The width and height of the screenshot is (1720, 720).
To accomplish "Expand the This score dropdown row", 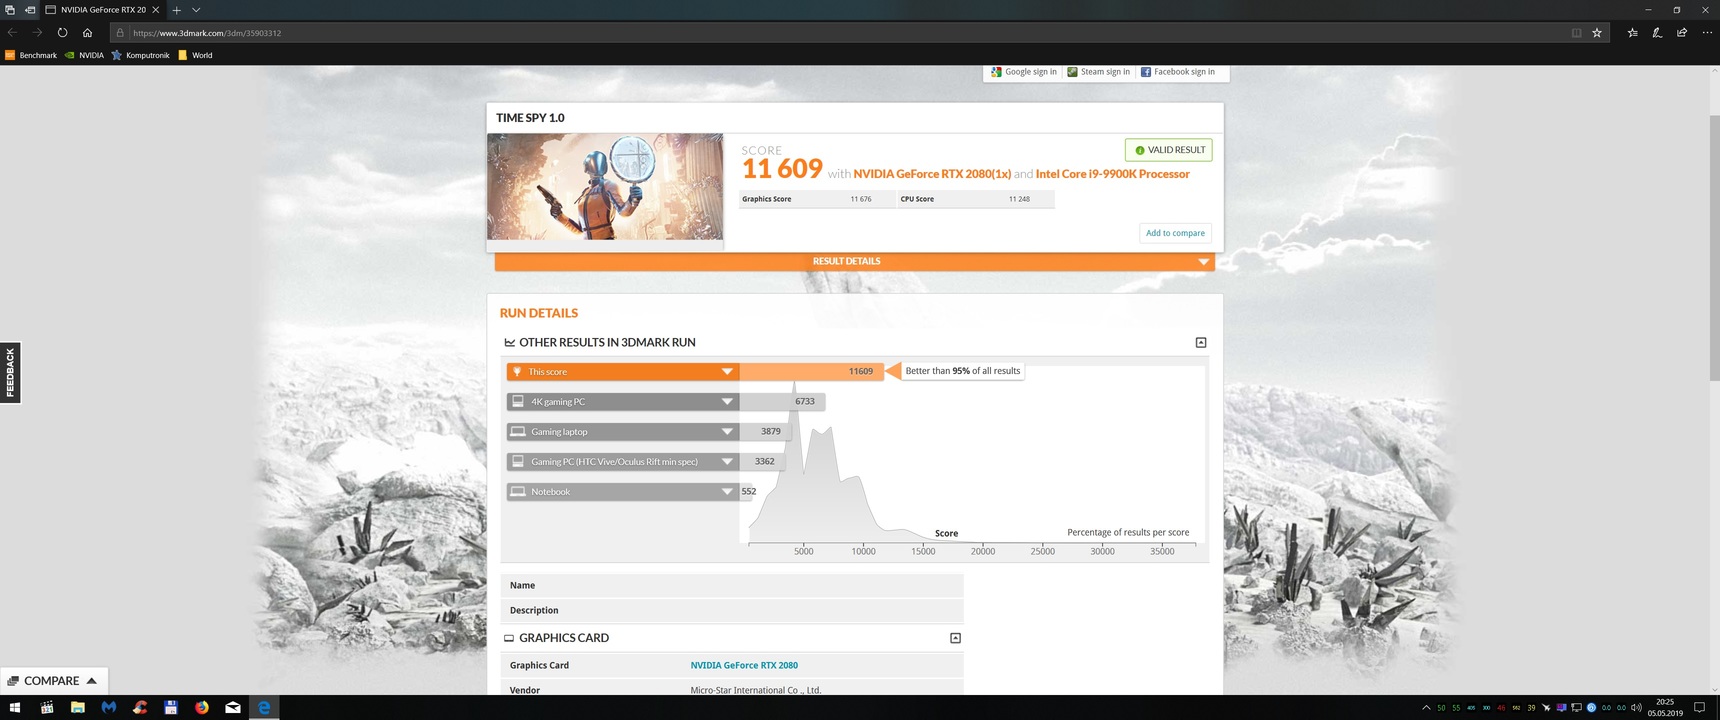I will coord(622,371).
